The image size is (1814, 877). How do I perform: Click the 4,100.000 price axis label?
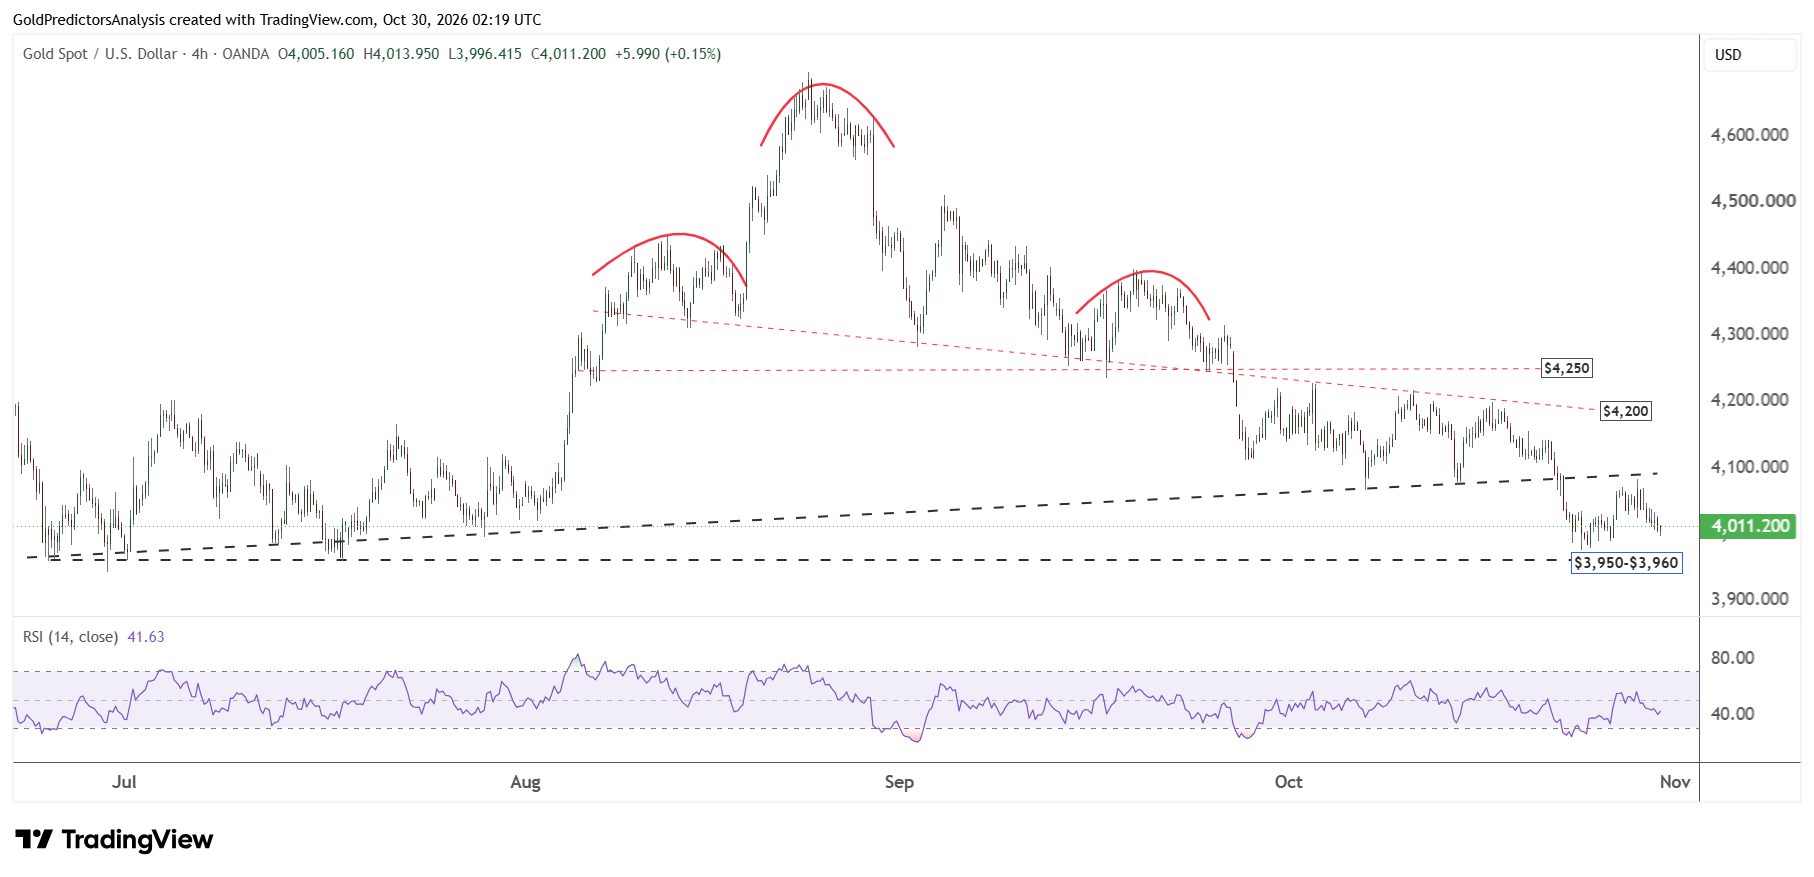[1750, 467]
